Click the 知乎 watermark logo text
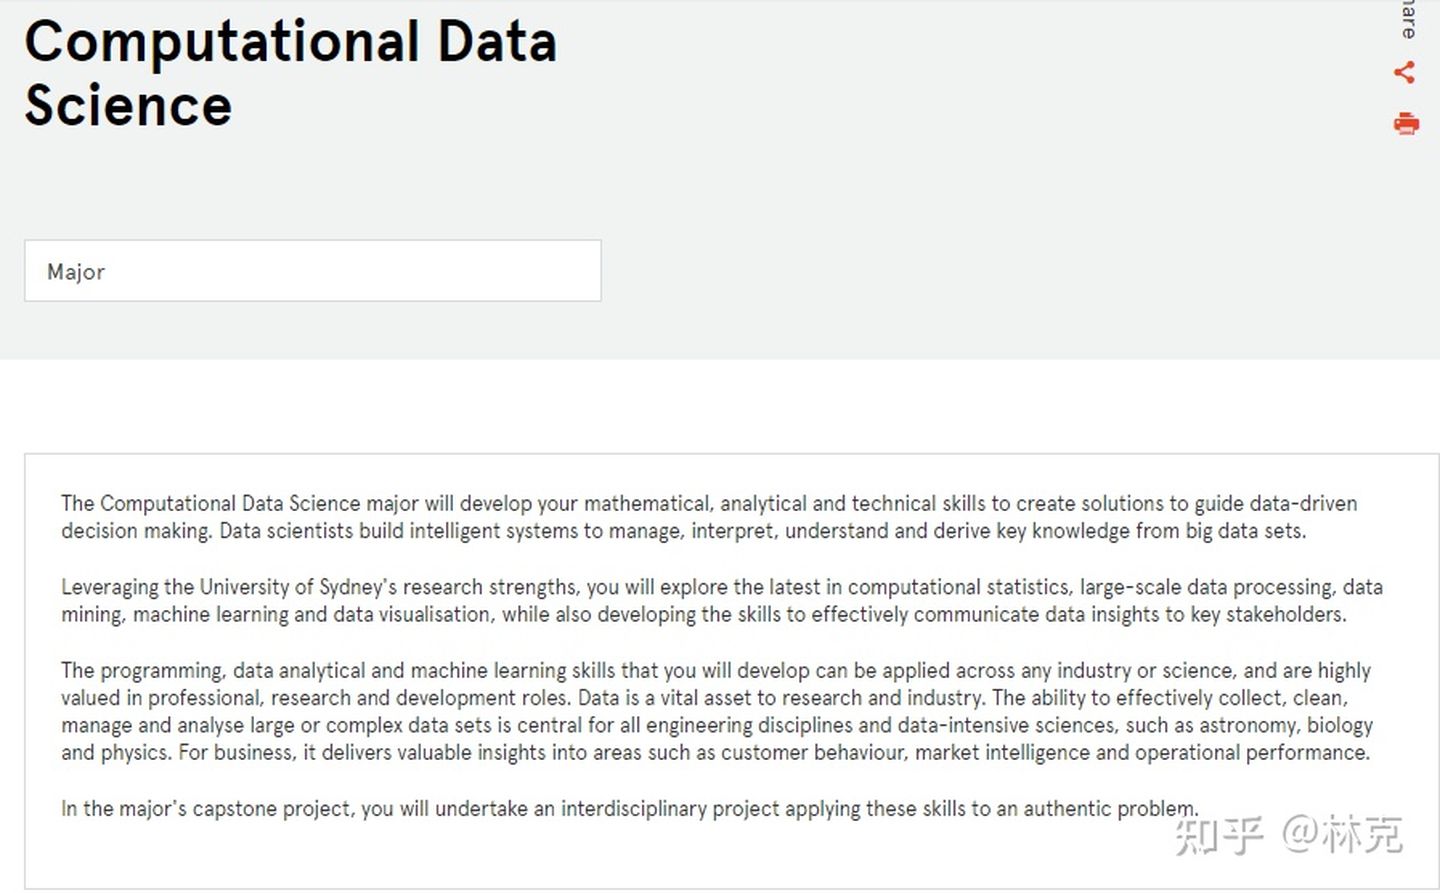 pos(1219,835)
